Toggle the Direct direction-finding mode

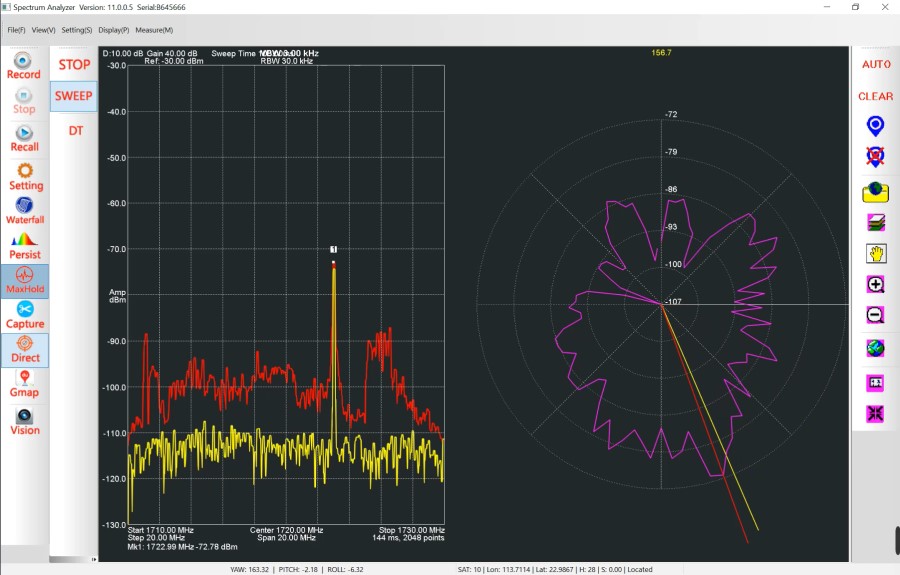pos(25,349)
